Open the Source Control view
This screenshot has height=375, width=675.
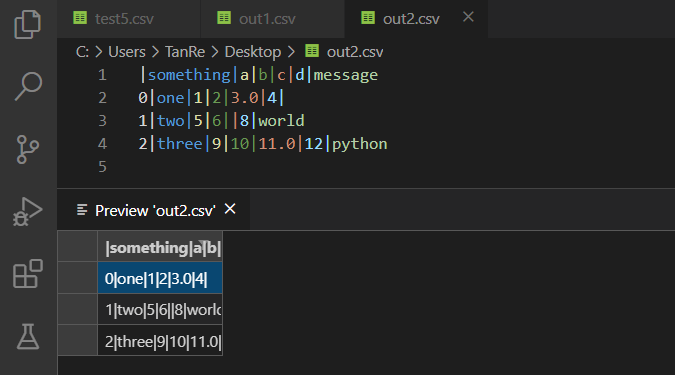(x=28, y=149)
